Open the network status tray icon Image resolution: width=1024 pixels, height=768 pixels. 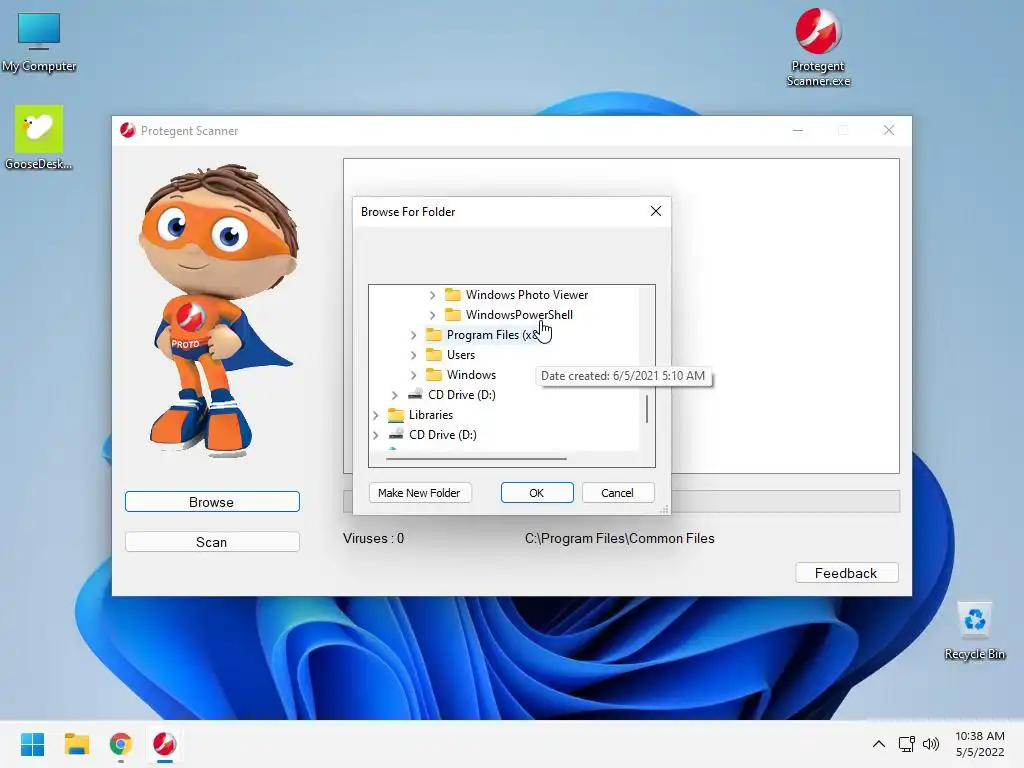tap(906, 744)
